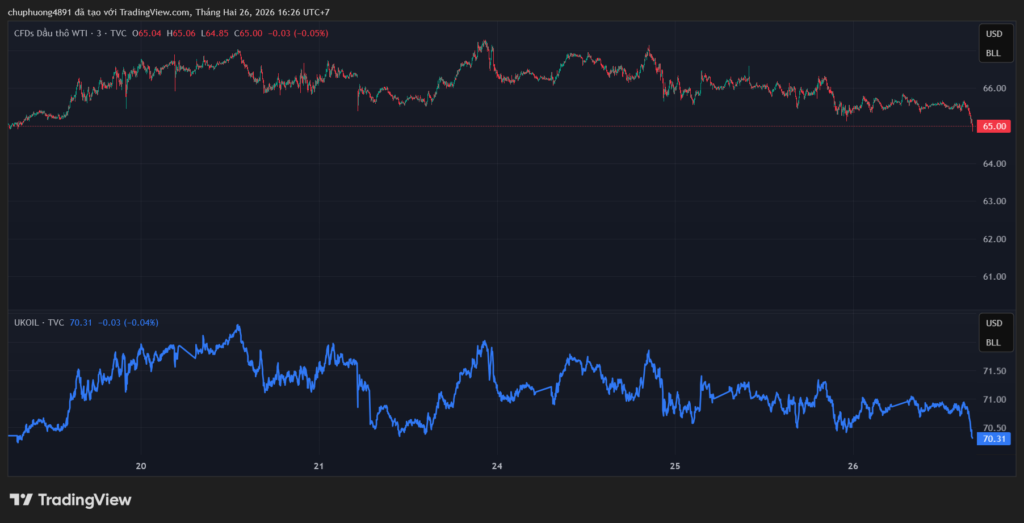
Task: Select the date label 21 on time axis
Action: 319,466
